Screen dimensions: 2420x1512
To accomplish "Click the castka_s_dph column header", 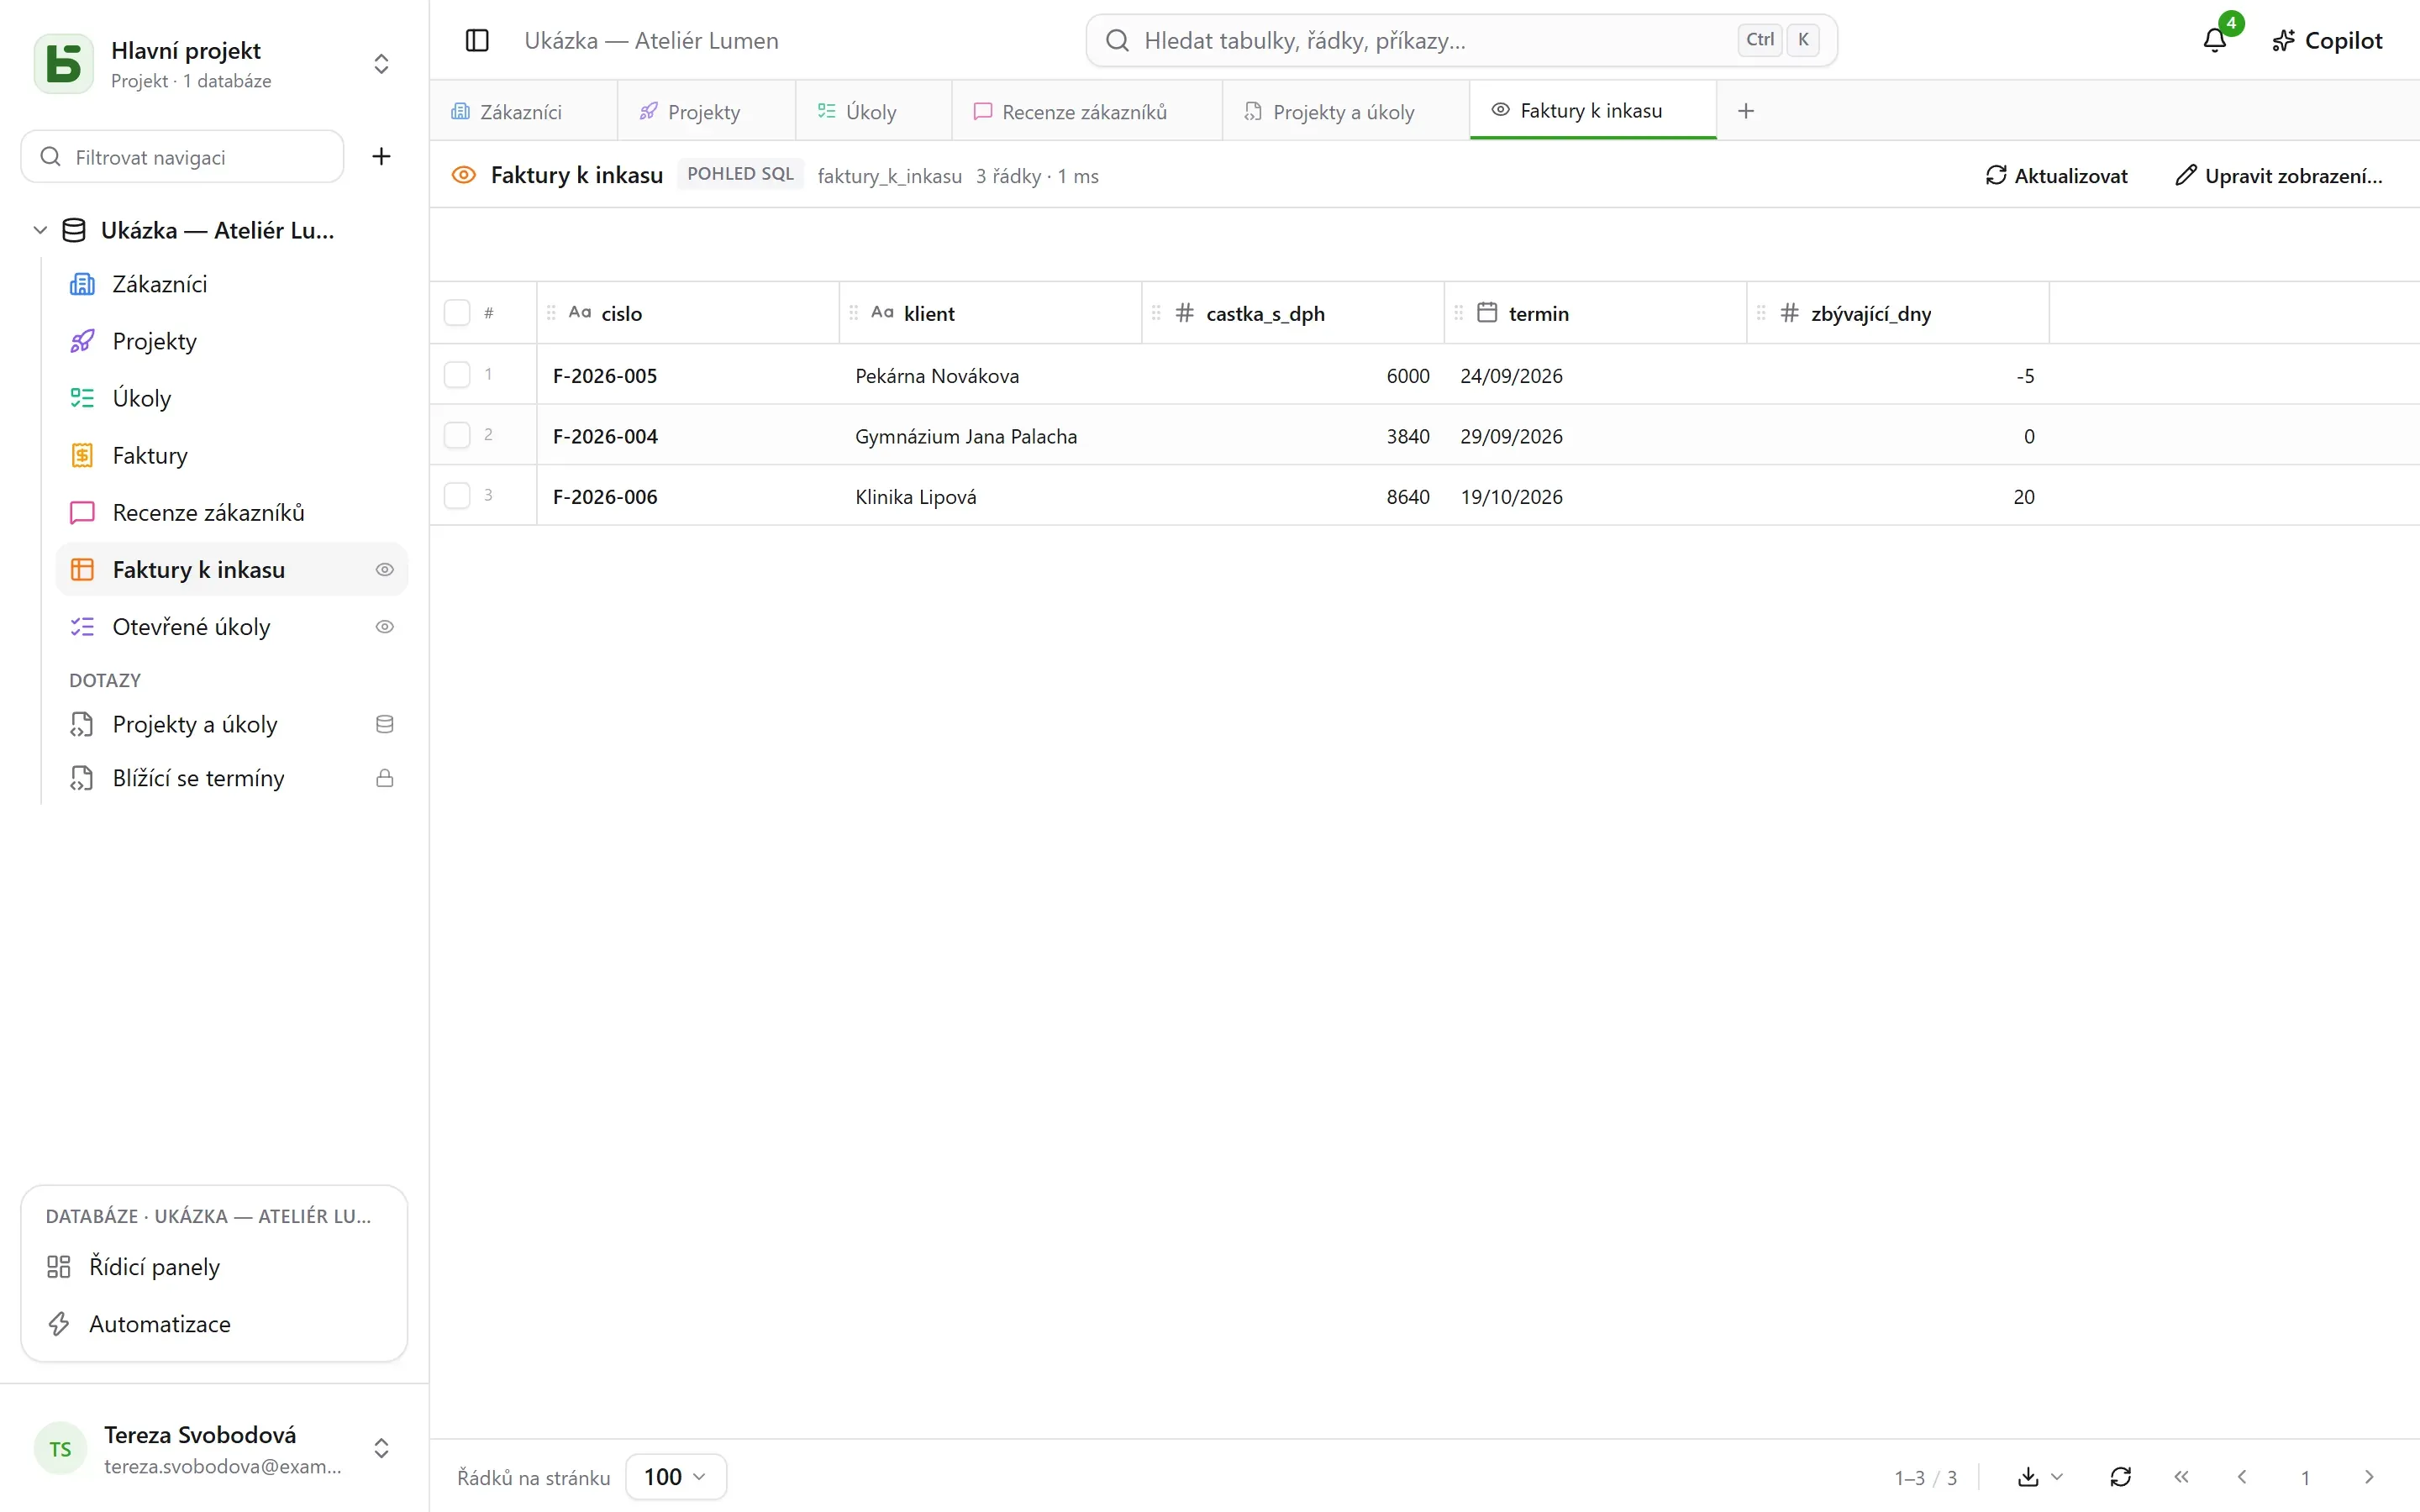I will 1293,313.
